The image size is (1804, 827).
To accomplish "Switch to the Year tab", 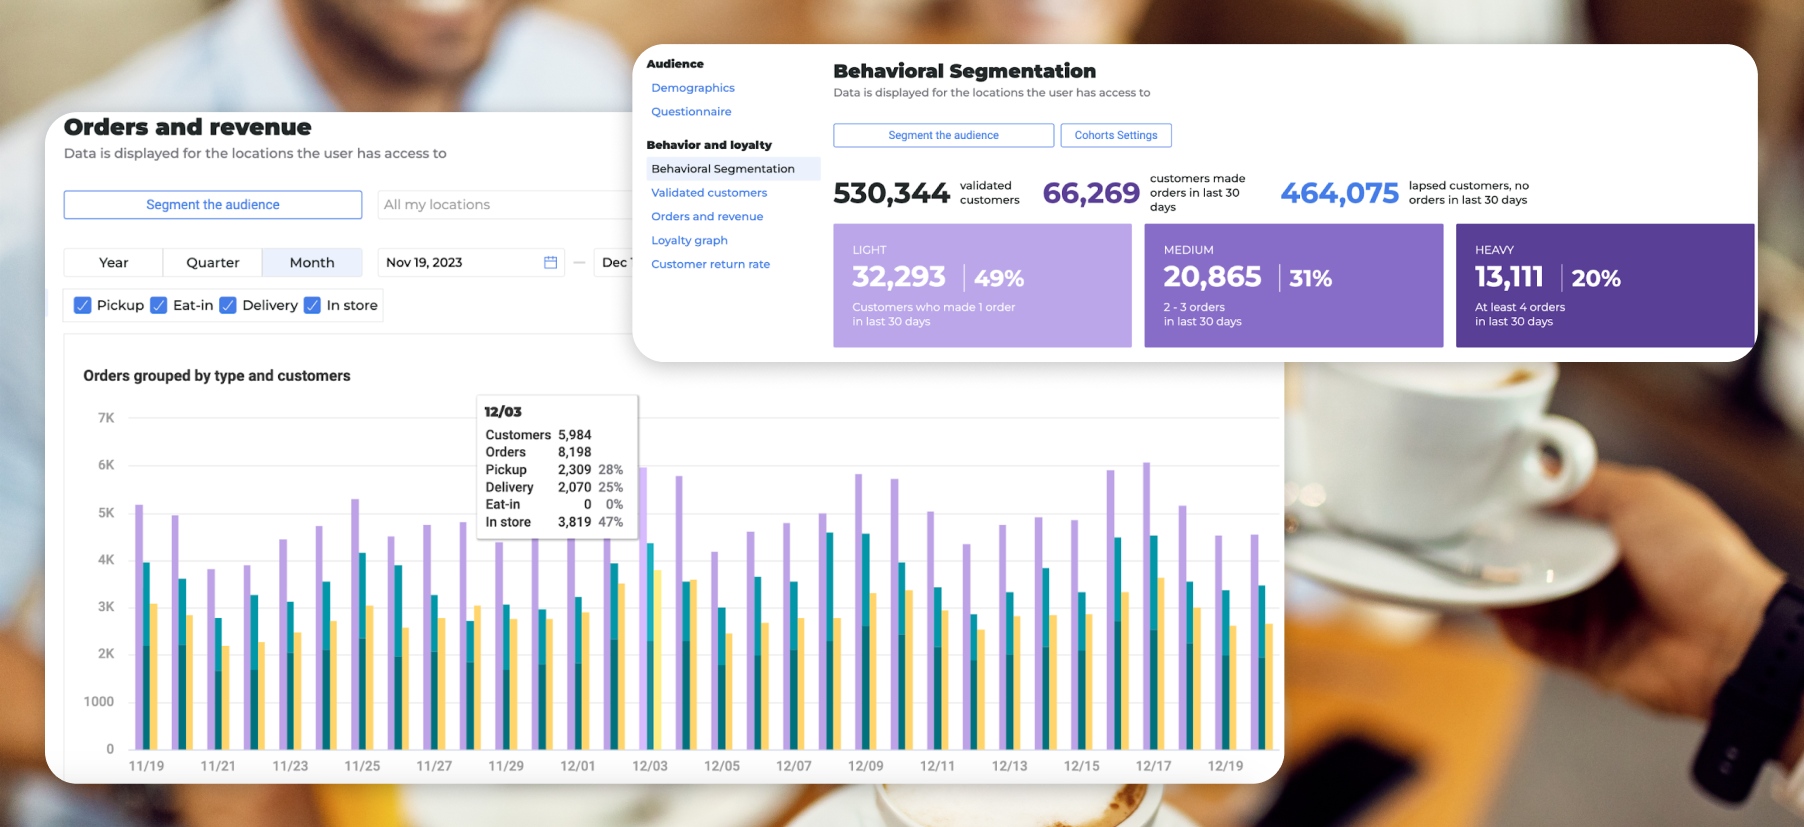I will [x=113, y=262].
